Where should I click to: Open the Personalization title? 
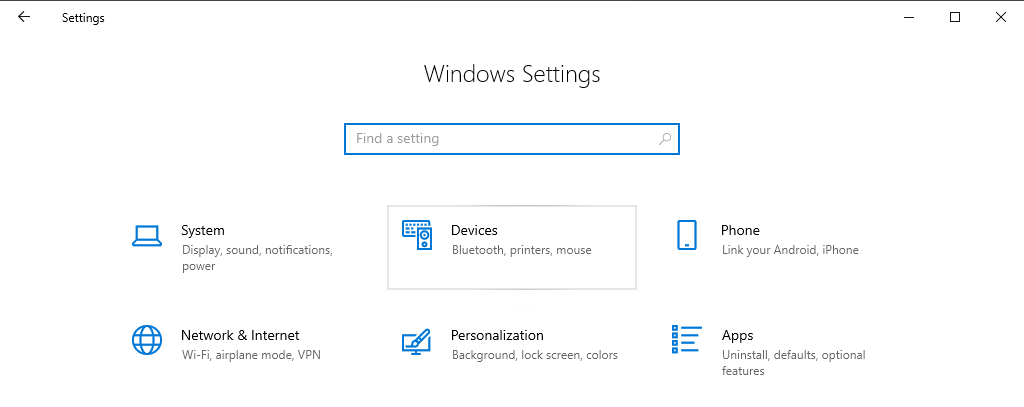(x=497, y=335)
